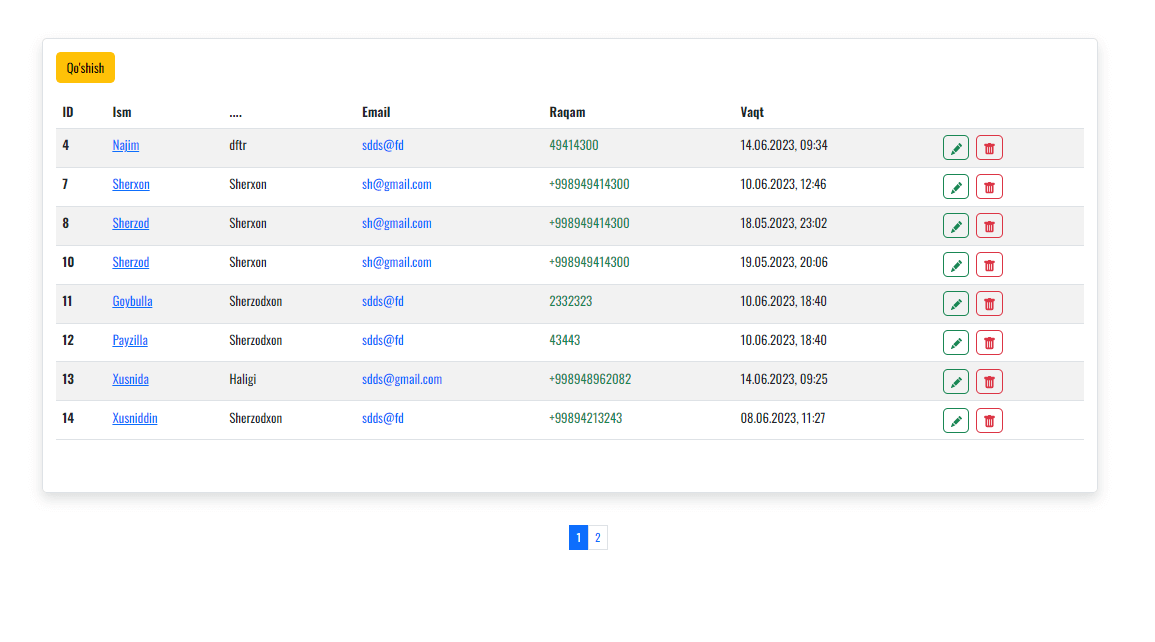
Task: Click trash icon for row ID 8
Action: coord(989,226)
